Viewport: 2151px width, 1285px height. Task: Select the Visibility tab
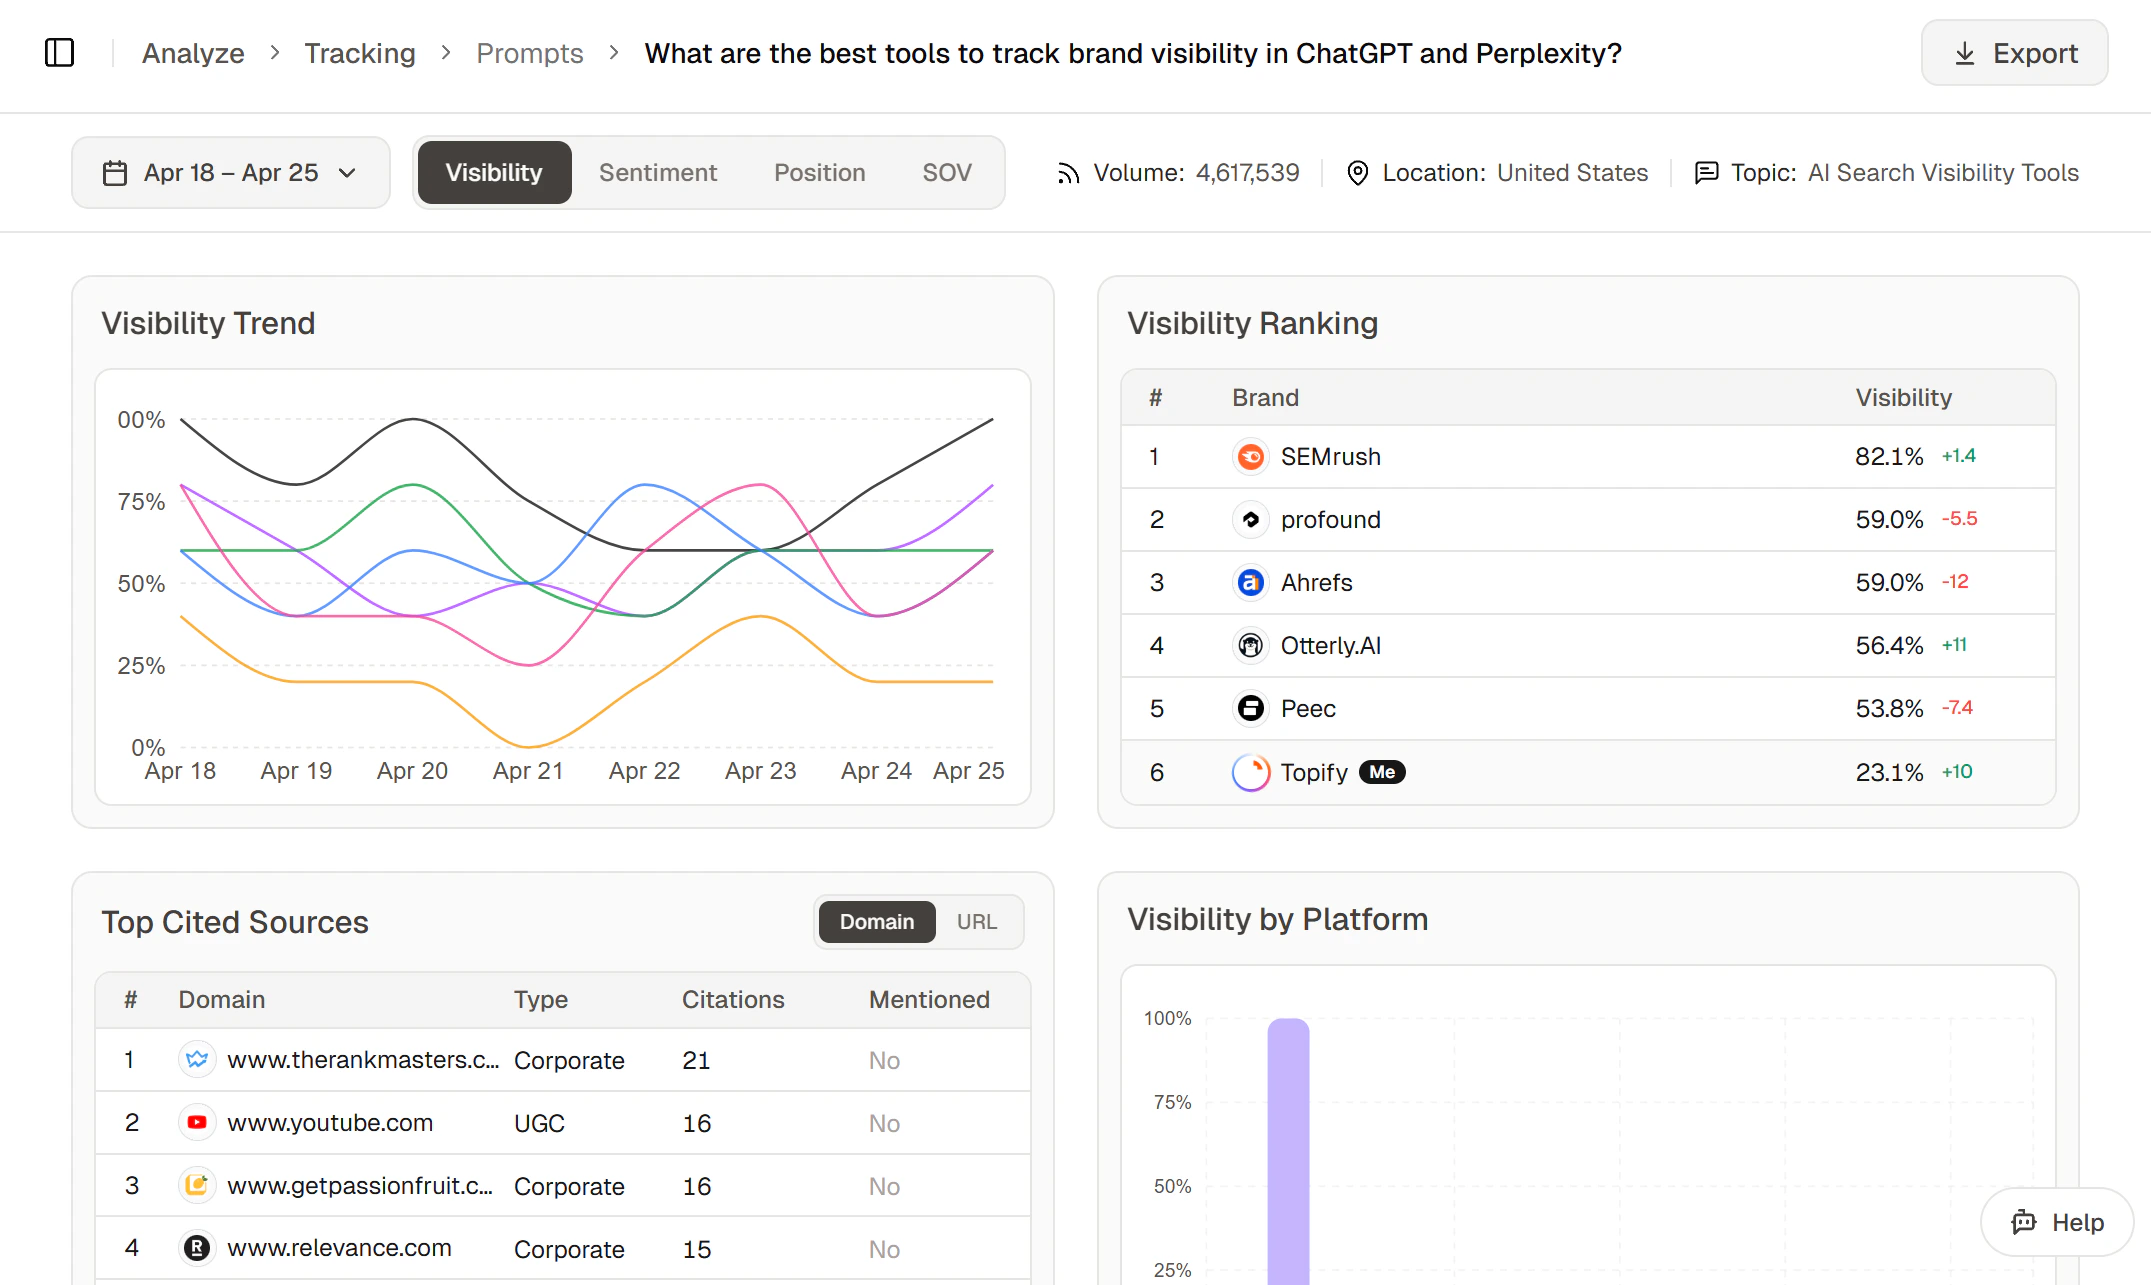pos(494,173)
